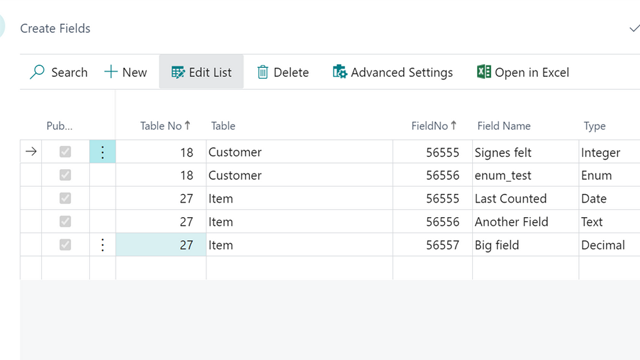
Task: Toggle published checkbox for Big field row
Action: click(x=65, y=245)
